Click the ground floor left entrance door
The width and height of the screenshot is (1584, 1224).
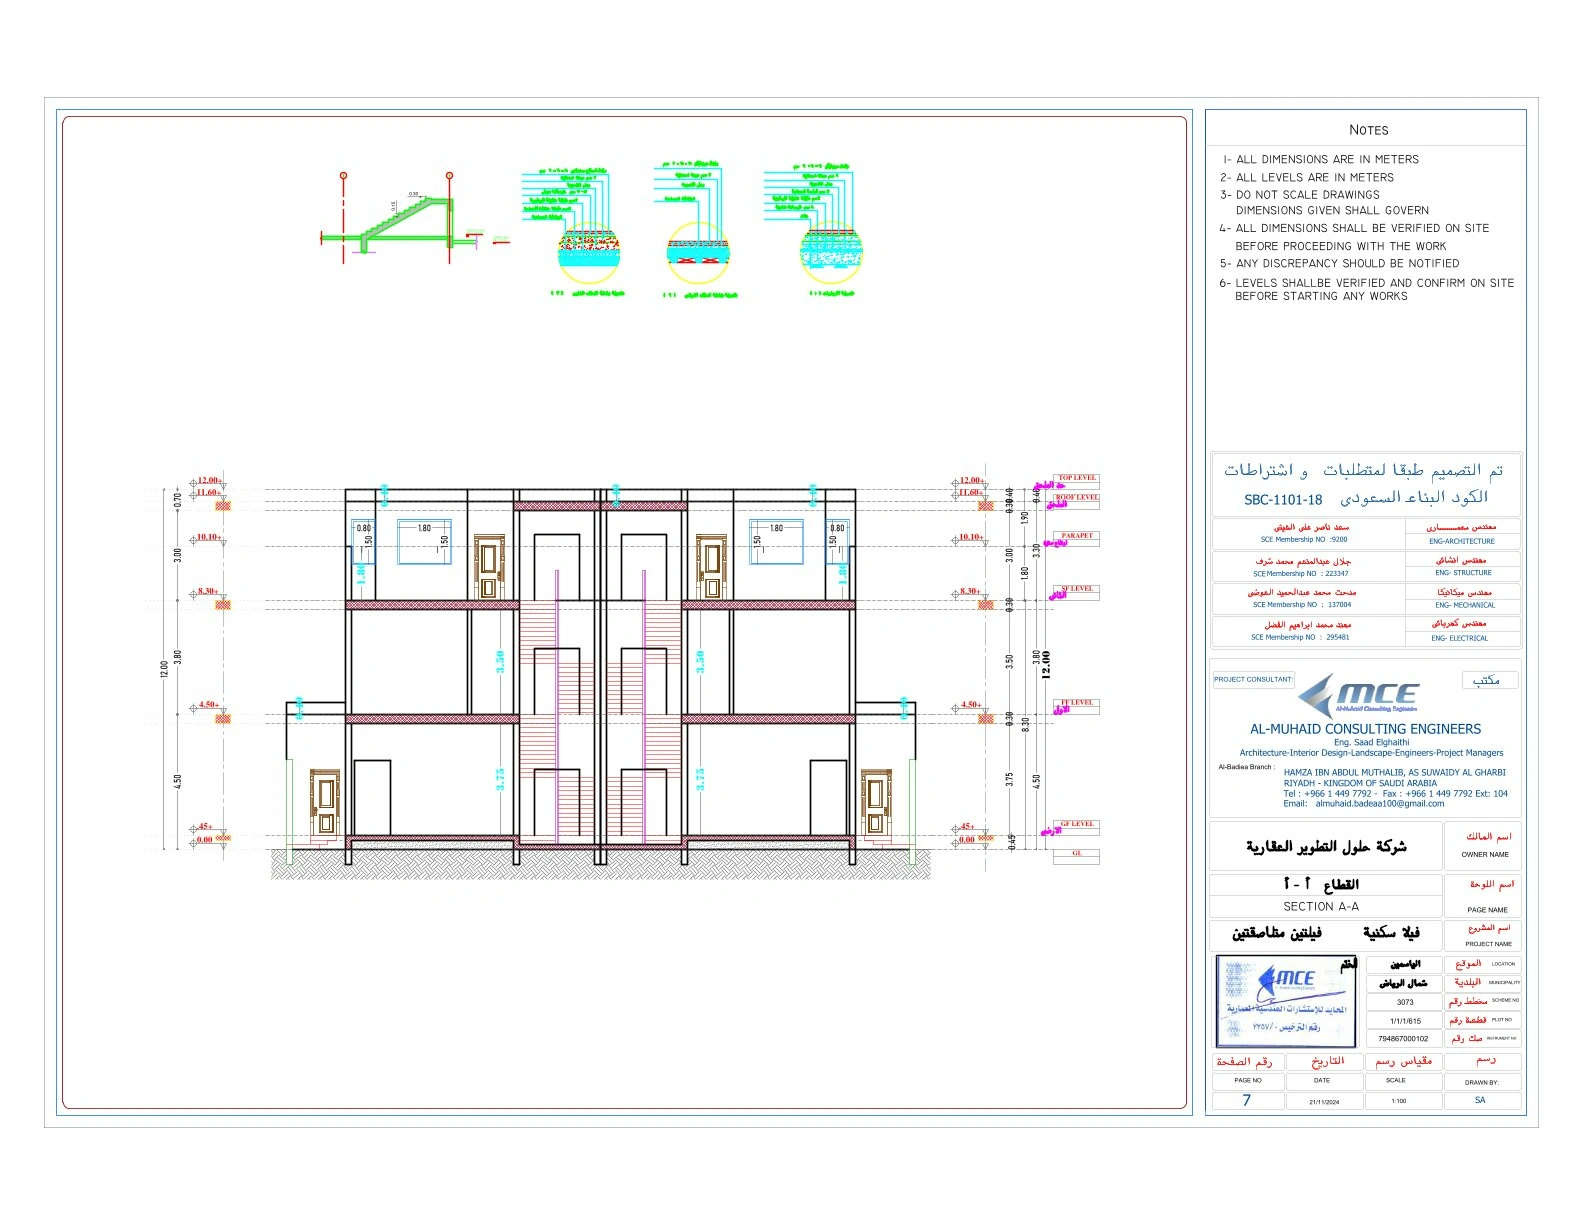tap(325, 803)
